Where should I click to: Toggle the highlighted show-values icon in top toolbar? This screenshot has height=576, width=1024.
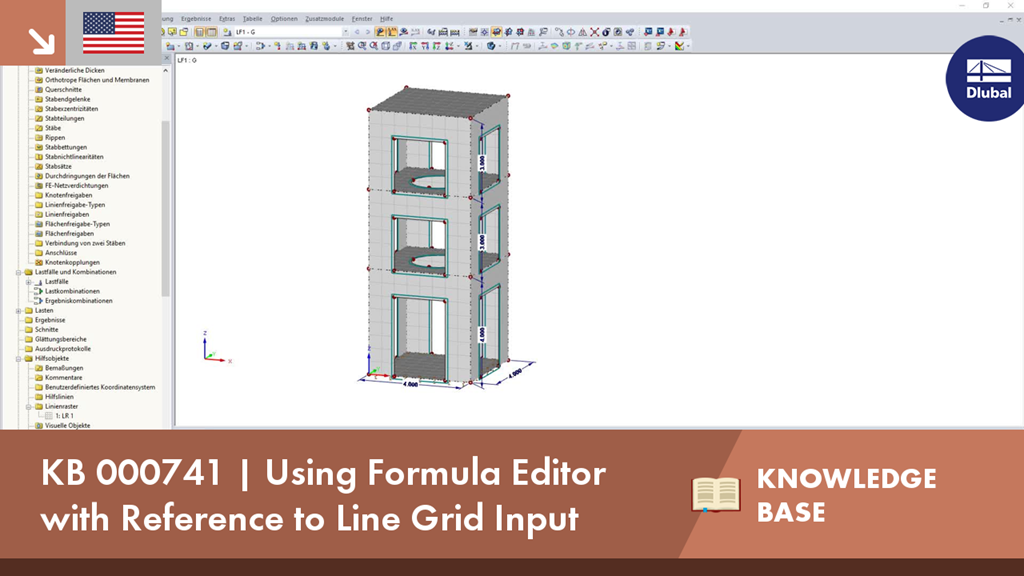(x=392, y=31)
